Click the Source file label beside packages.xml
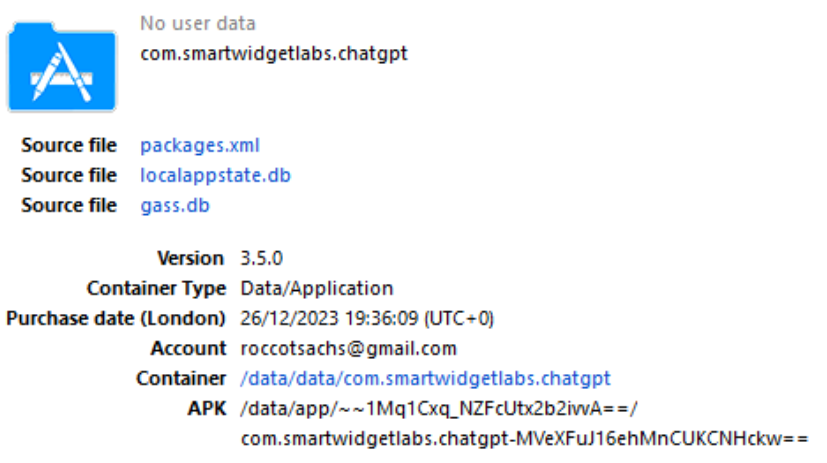 [69, 146]
